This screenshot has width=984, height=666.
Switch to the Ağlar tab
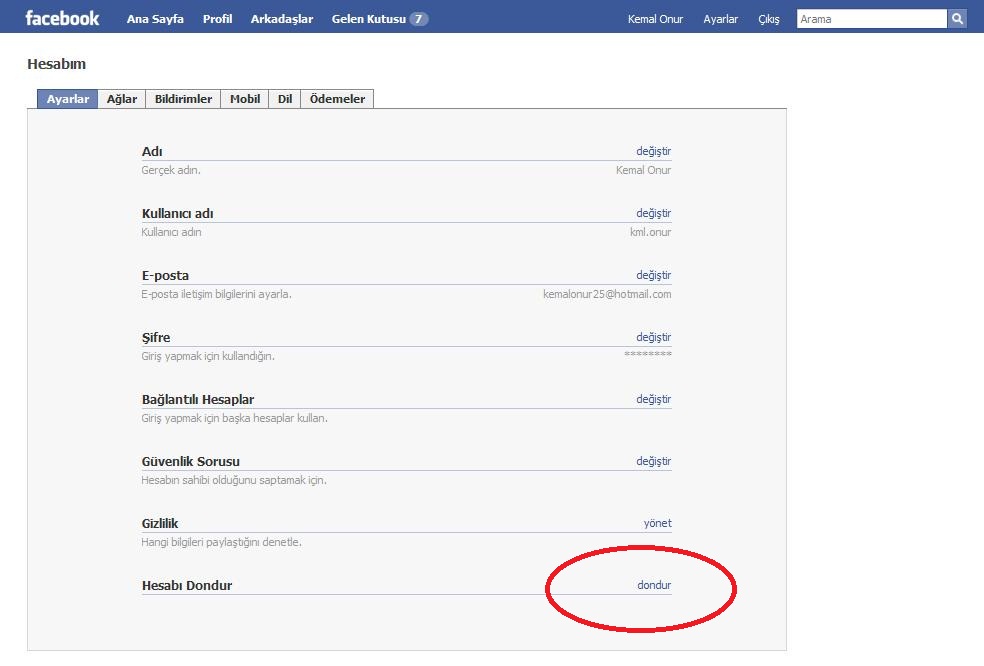coord(122,99)
